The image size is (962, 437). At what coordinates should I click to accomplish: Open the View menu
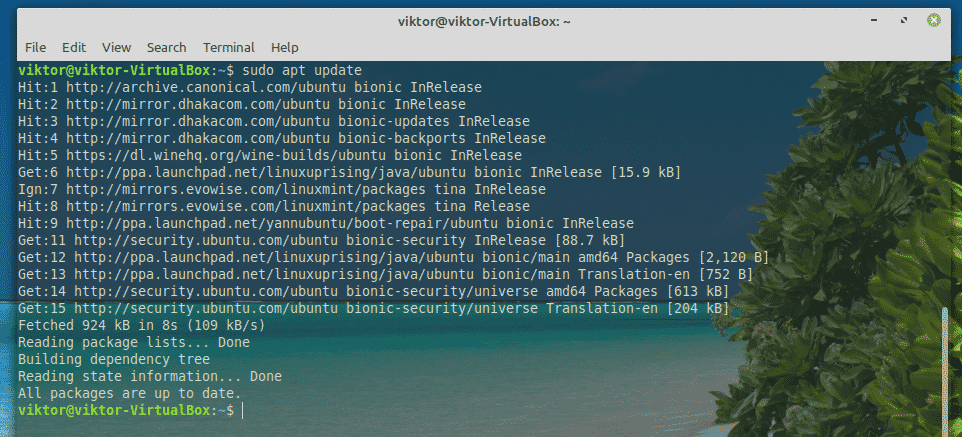pos(117,47)
